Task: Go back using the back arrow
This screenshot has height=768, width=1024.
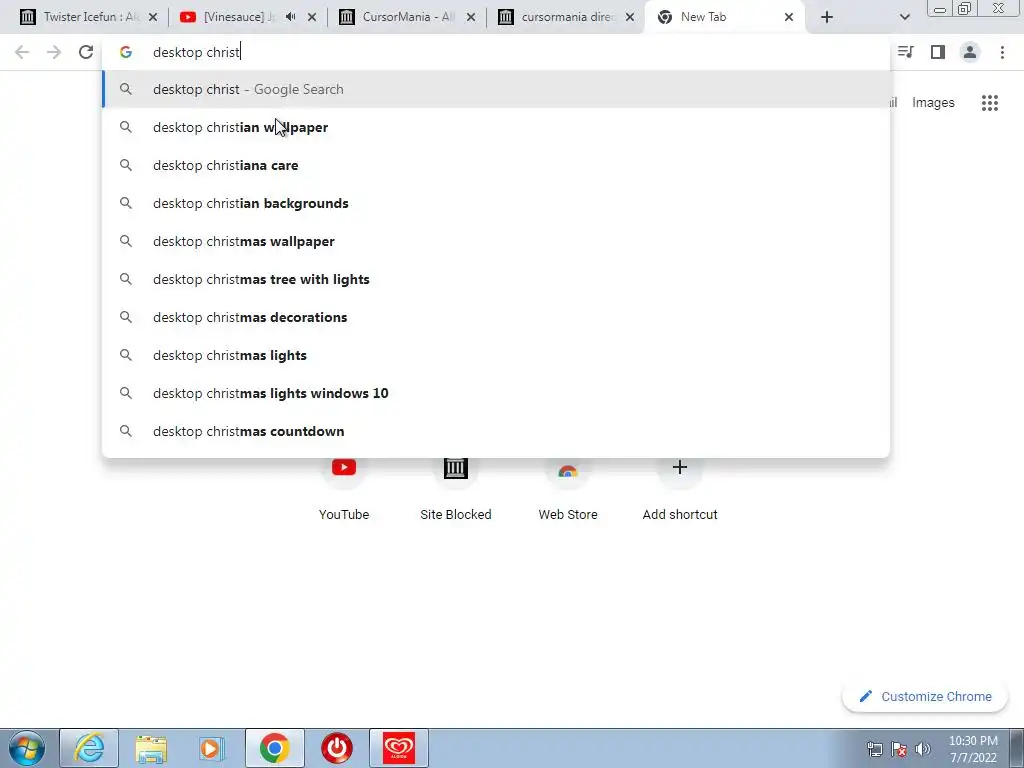Action: click(x=22, y=52)
